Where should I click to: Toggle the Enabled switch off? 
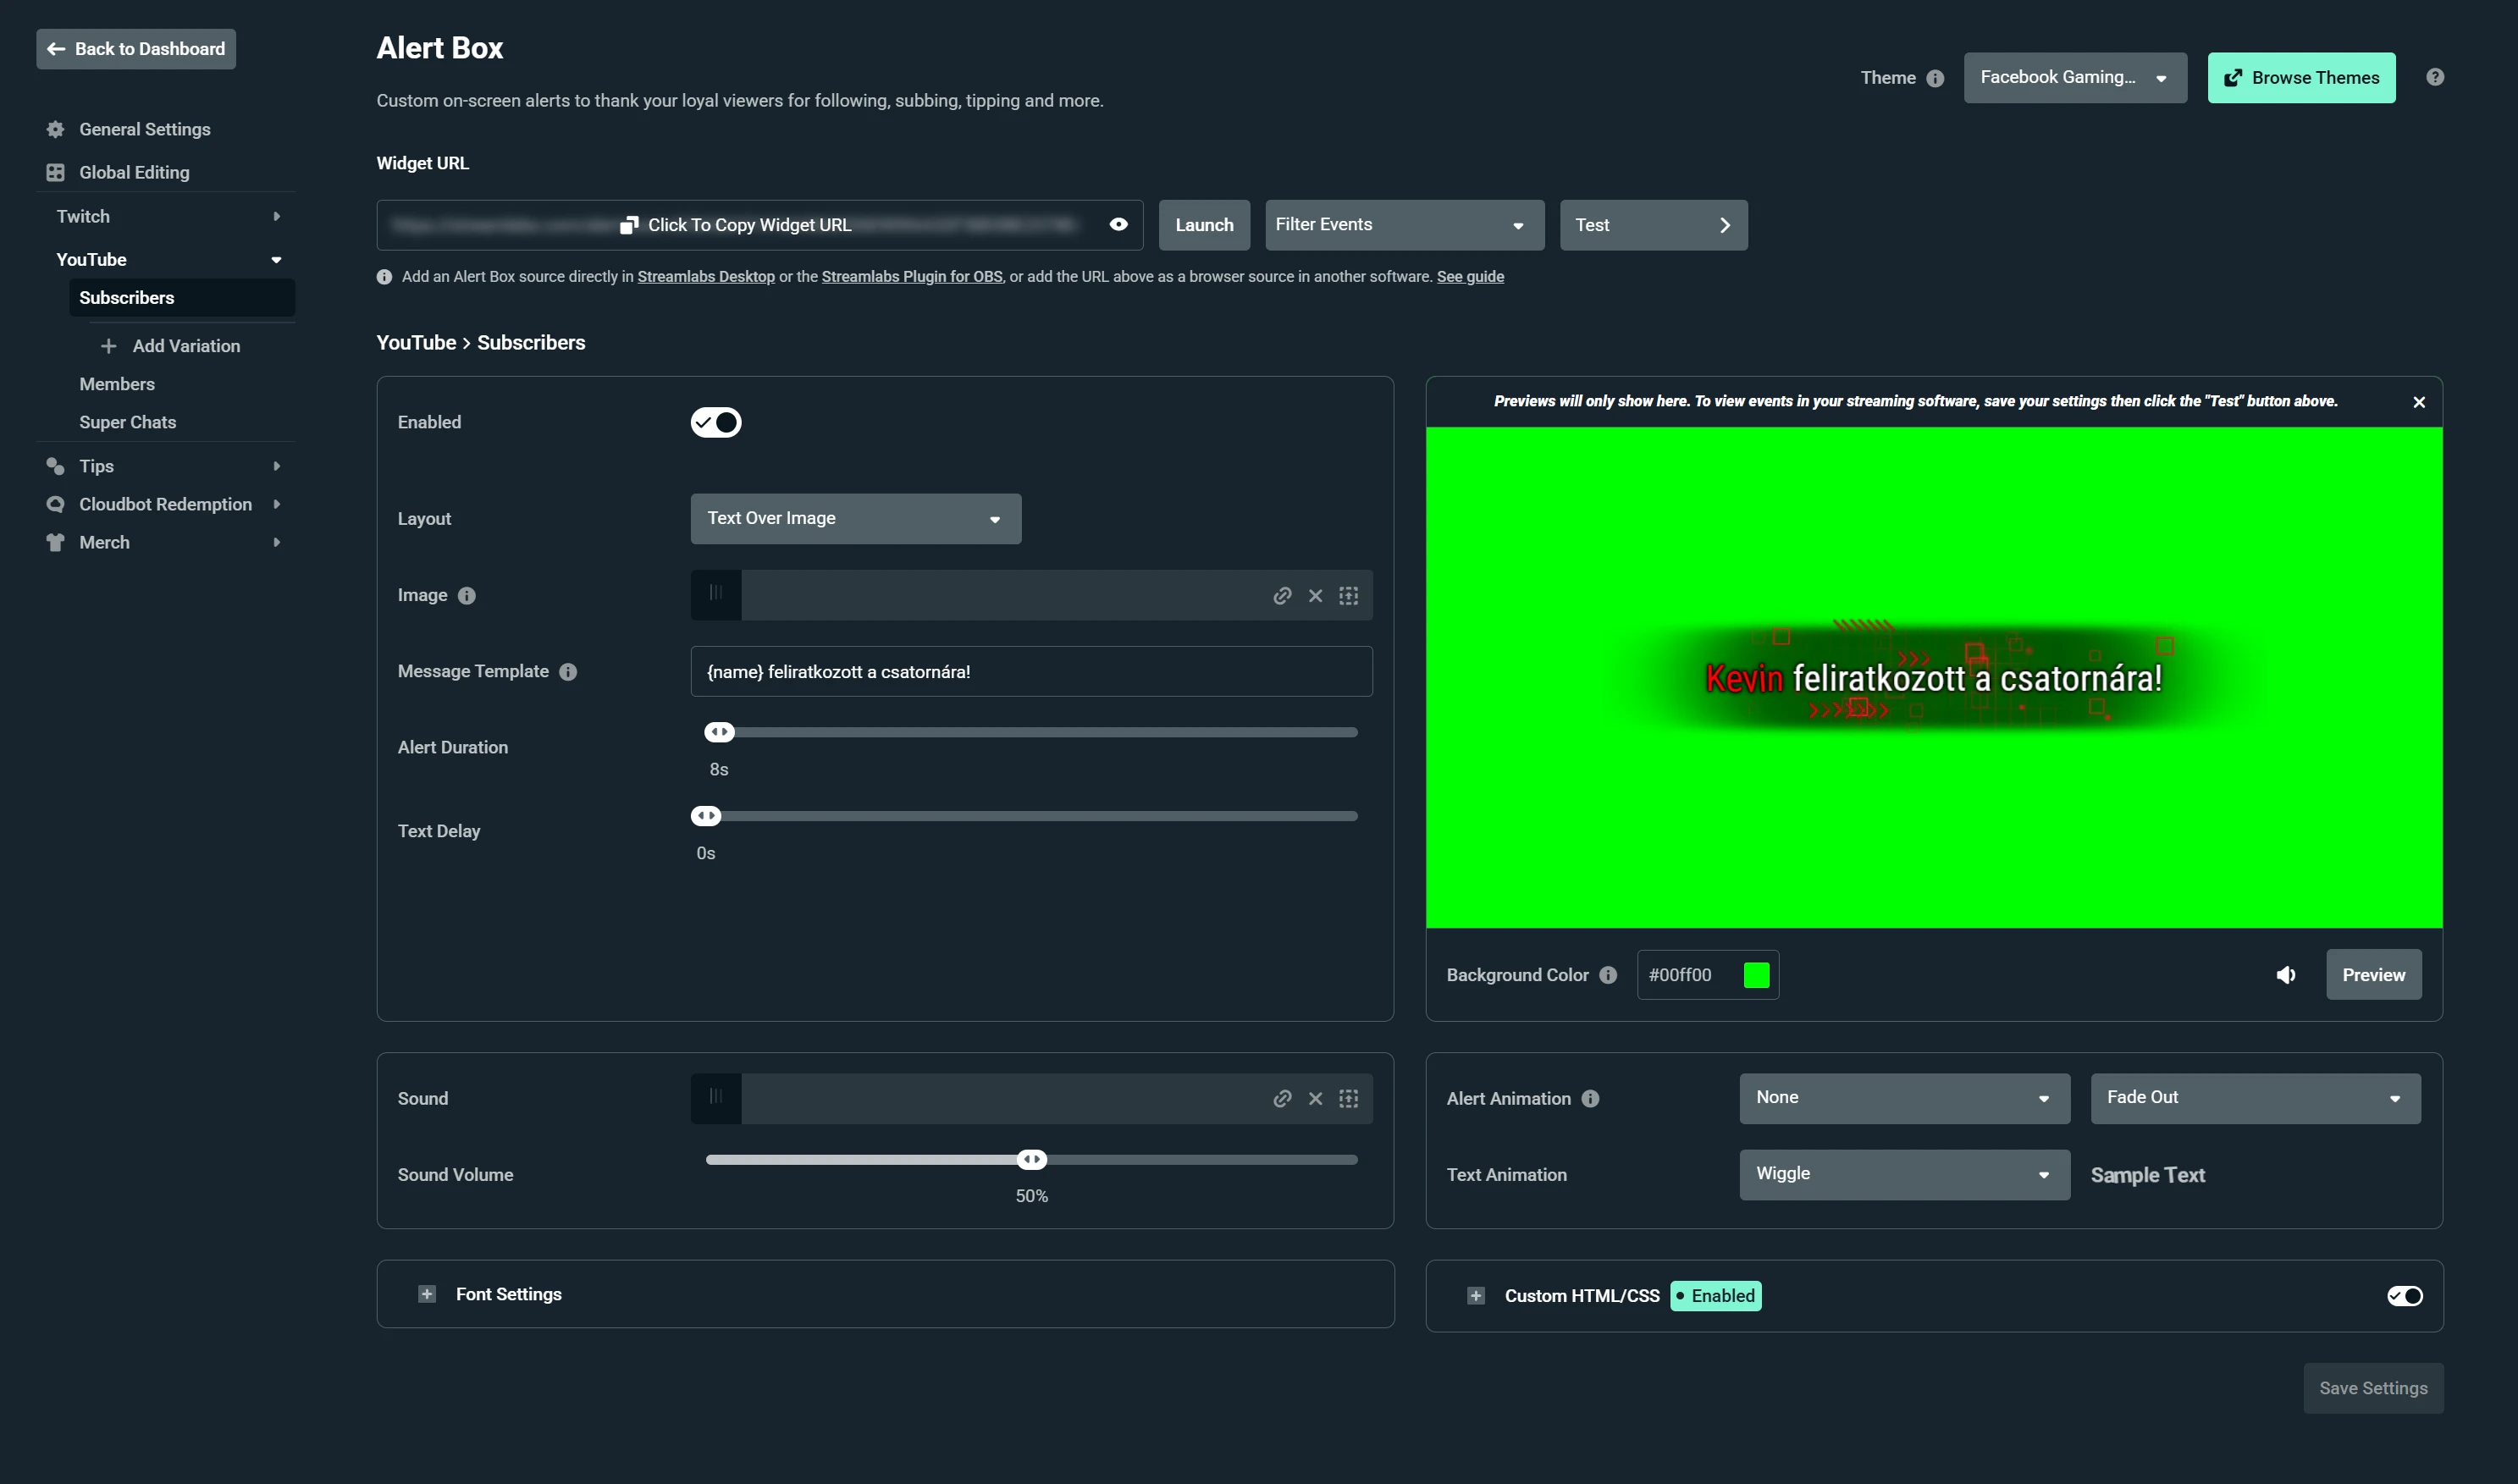pos(716,422)
